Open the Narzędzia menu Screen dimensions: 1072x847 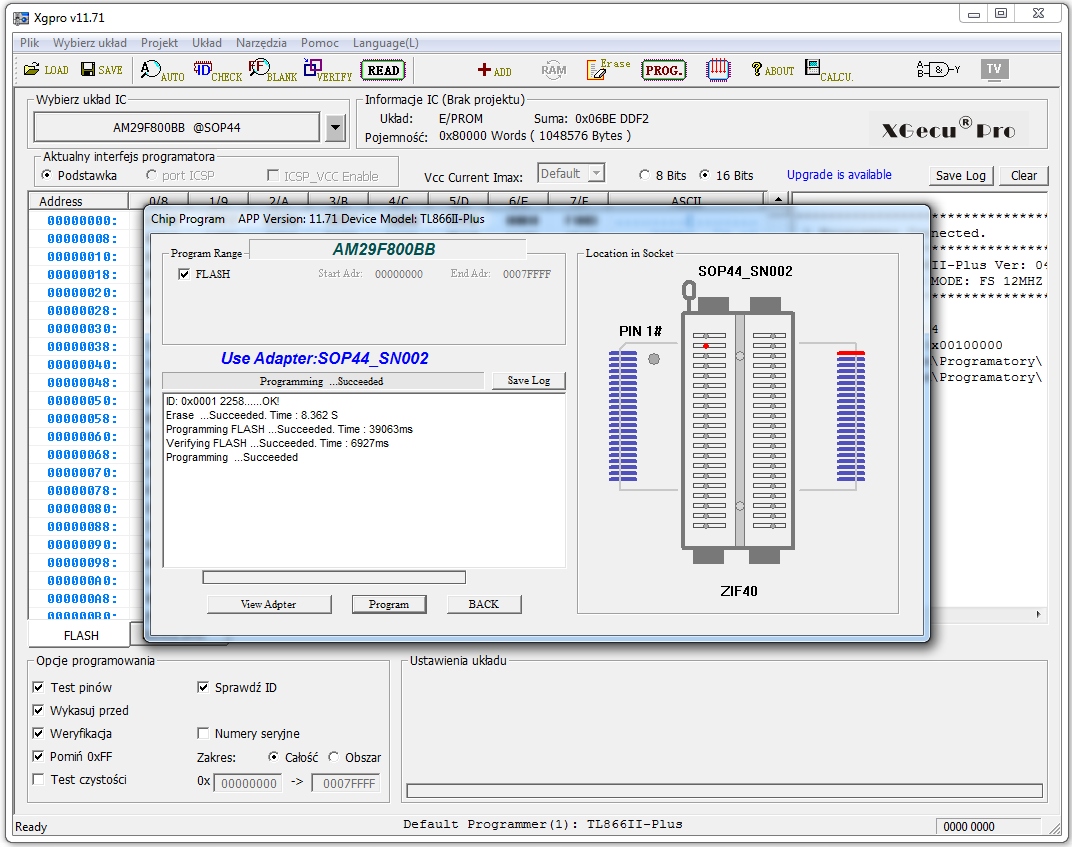point(261,43)
